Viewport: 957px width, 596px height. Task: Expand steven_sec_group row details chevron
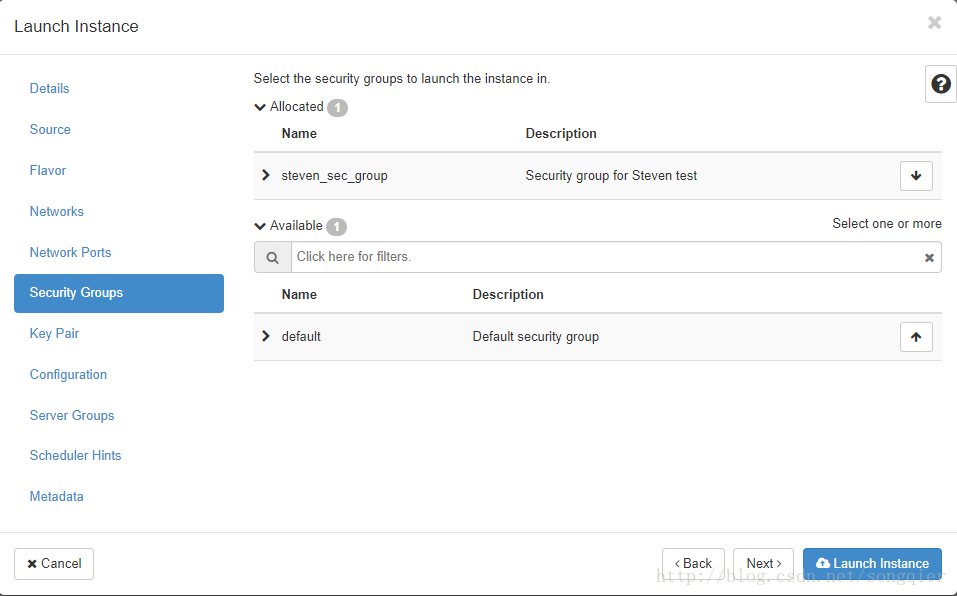pos(265,175)
